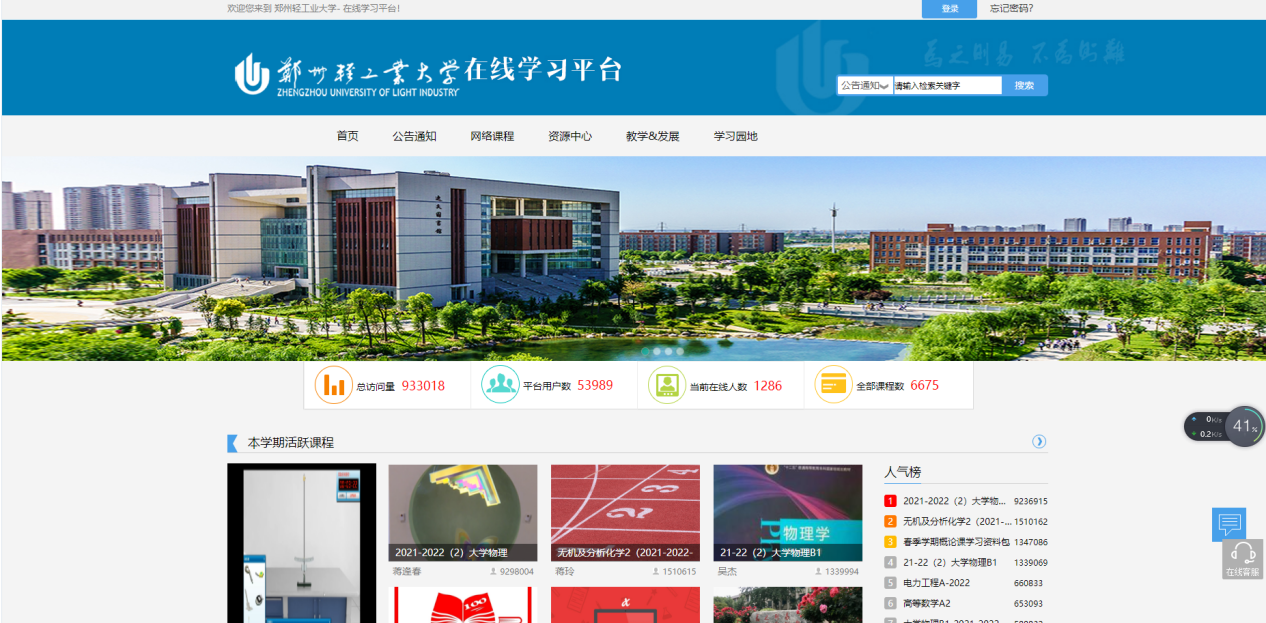Click the orange total visits chart icon
The width and height of the screenshot is (1266, 623).
click(x=334, y=385)
